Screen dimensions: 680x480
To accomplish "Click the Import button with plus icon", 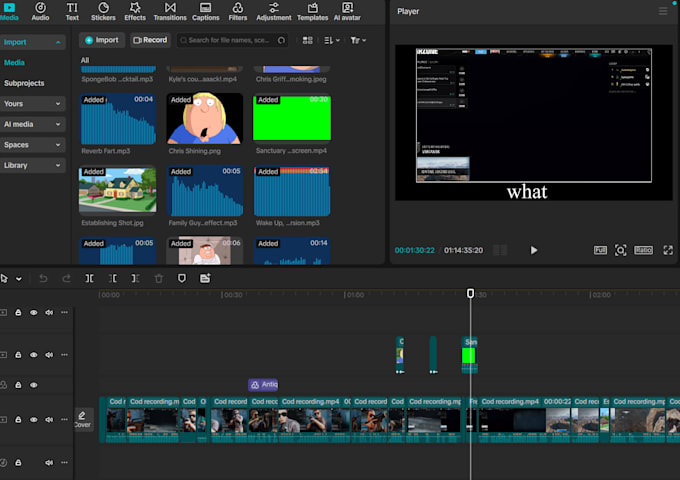I will [102, 40].
